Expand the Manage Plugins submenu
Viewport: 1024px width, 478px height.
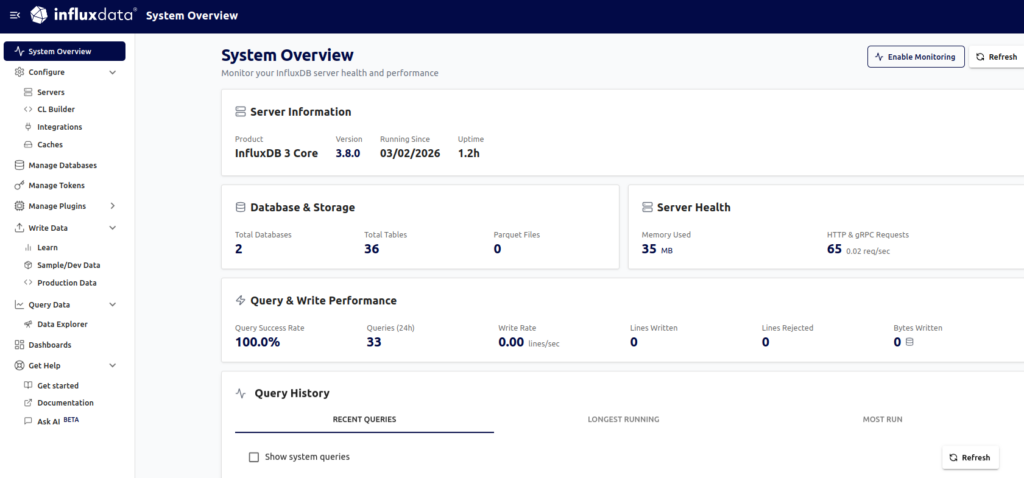click(112, 206)
